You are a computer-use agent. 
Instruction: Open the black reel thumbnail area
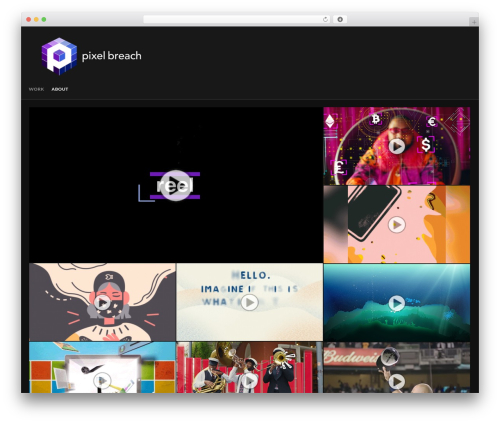[176, 185]
